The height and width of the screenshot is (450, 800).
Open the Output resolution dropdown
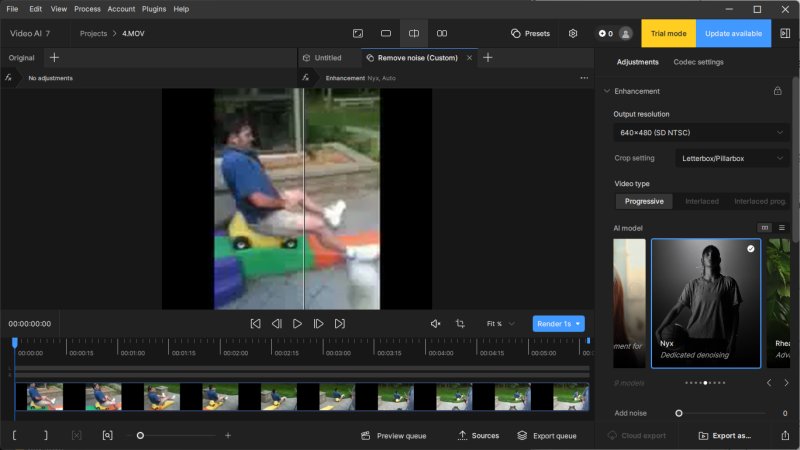point(701,132)
